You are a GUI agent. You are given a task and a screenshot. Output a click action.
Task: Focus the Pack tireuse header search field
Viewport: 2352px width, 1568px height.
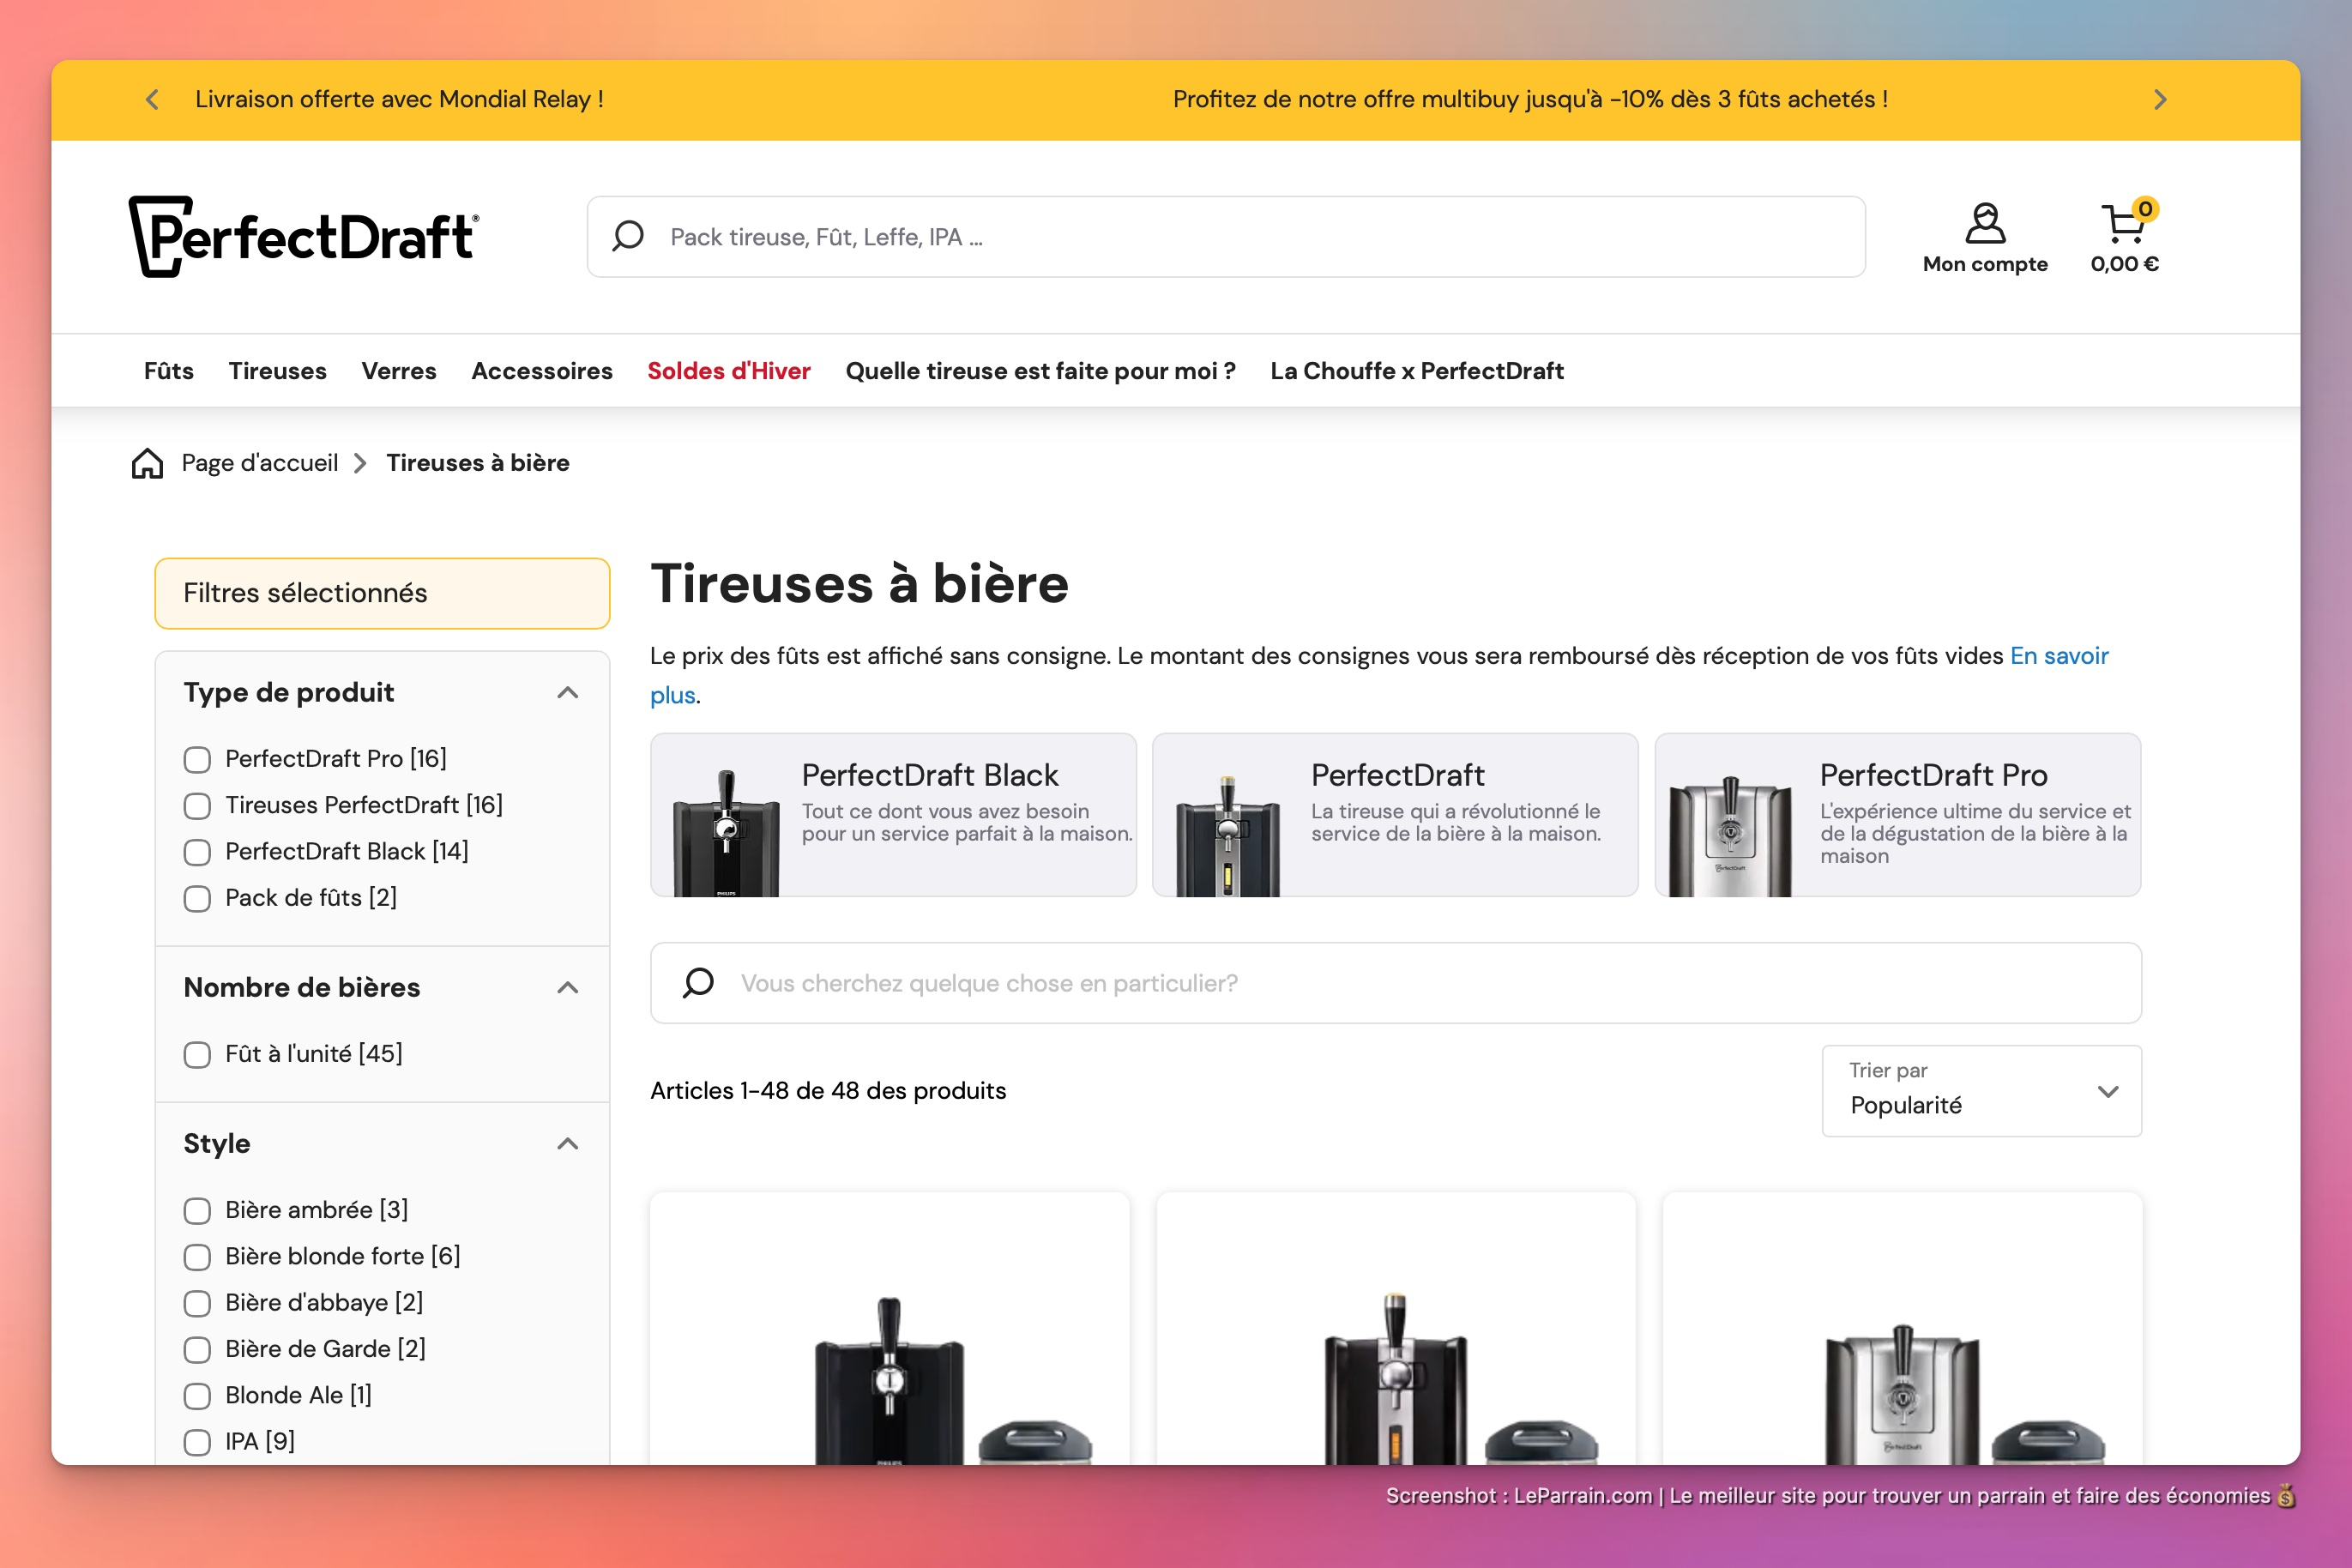tap(1250, 236)
